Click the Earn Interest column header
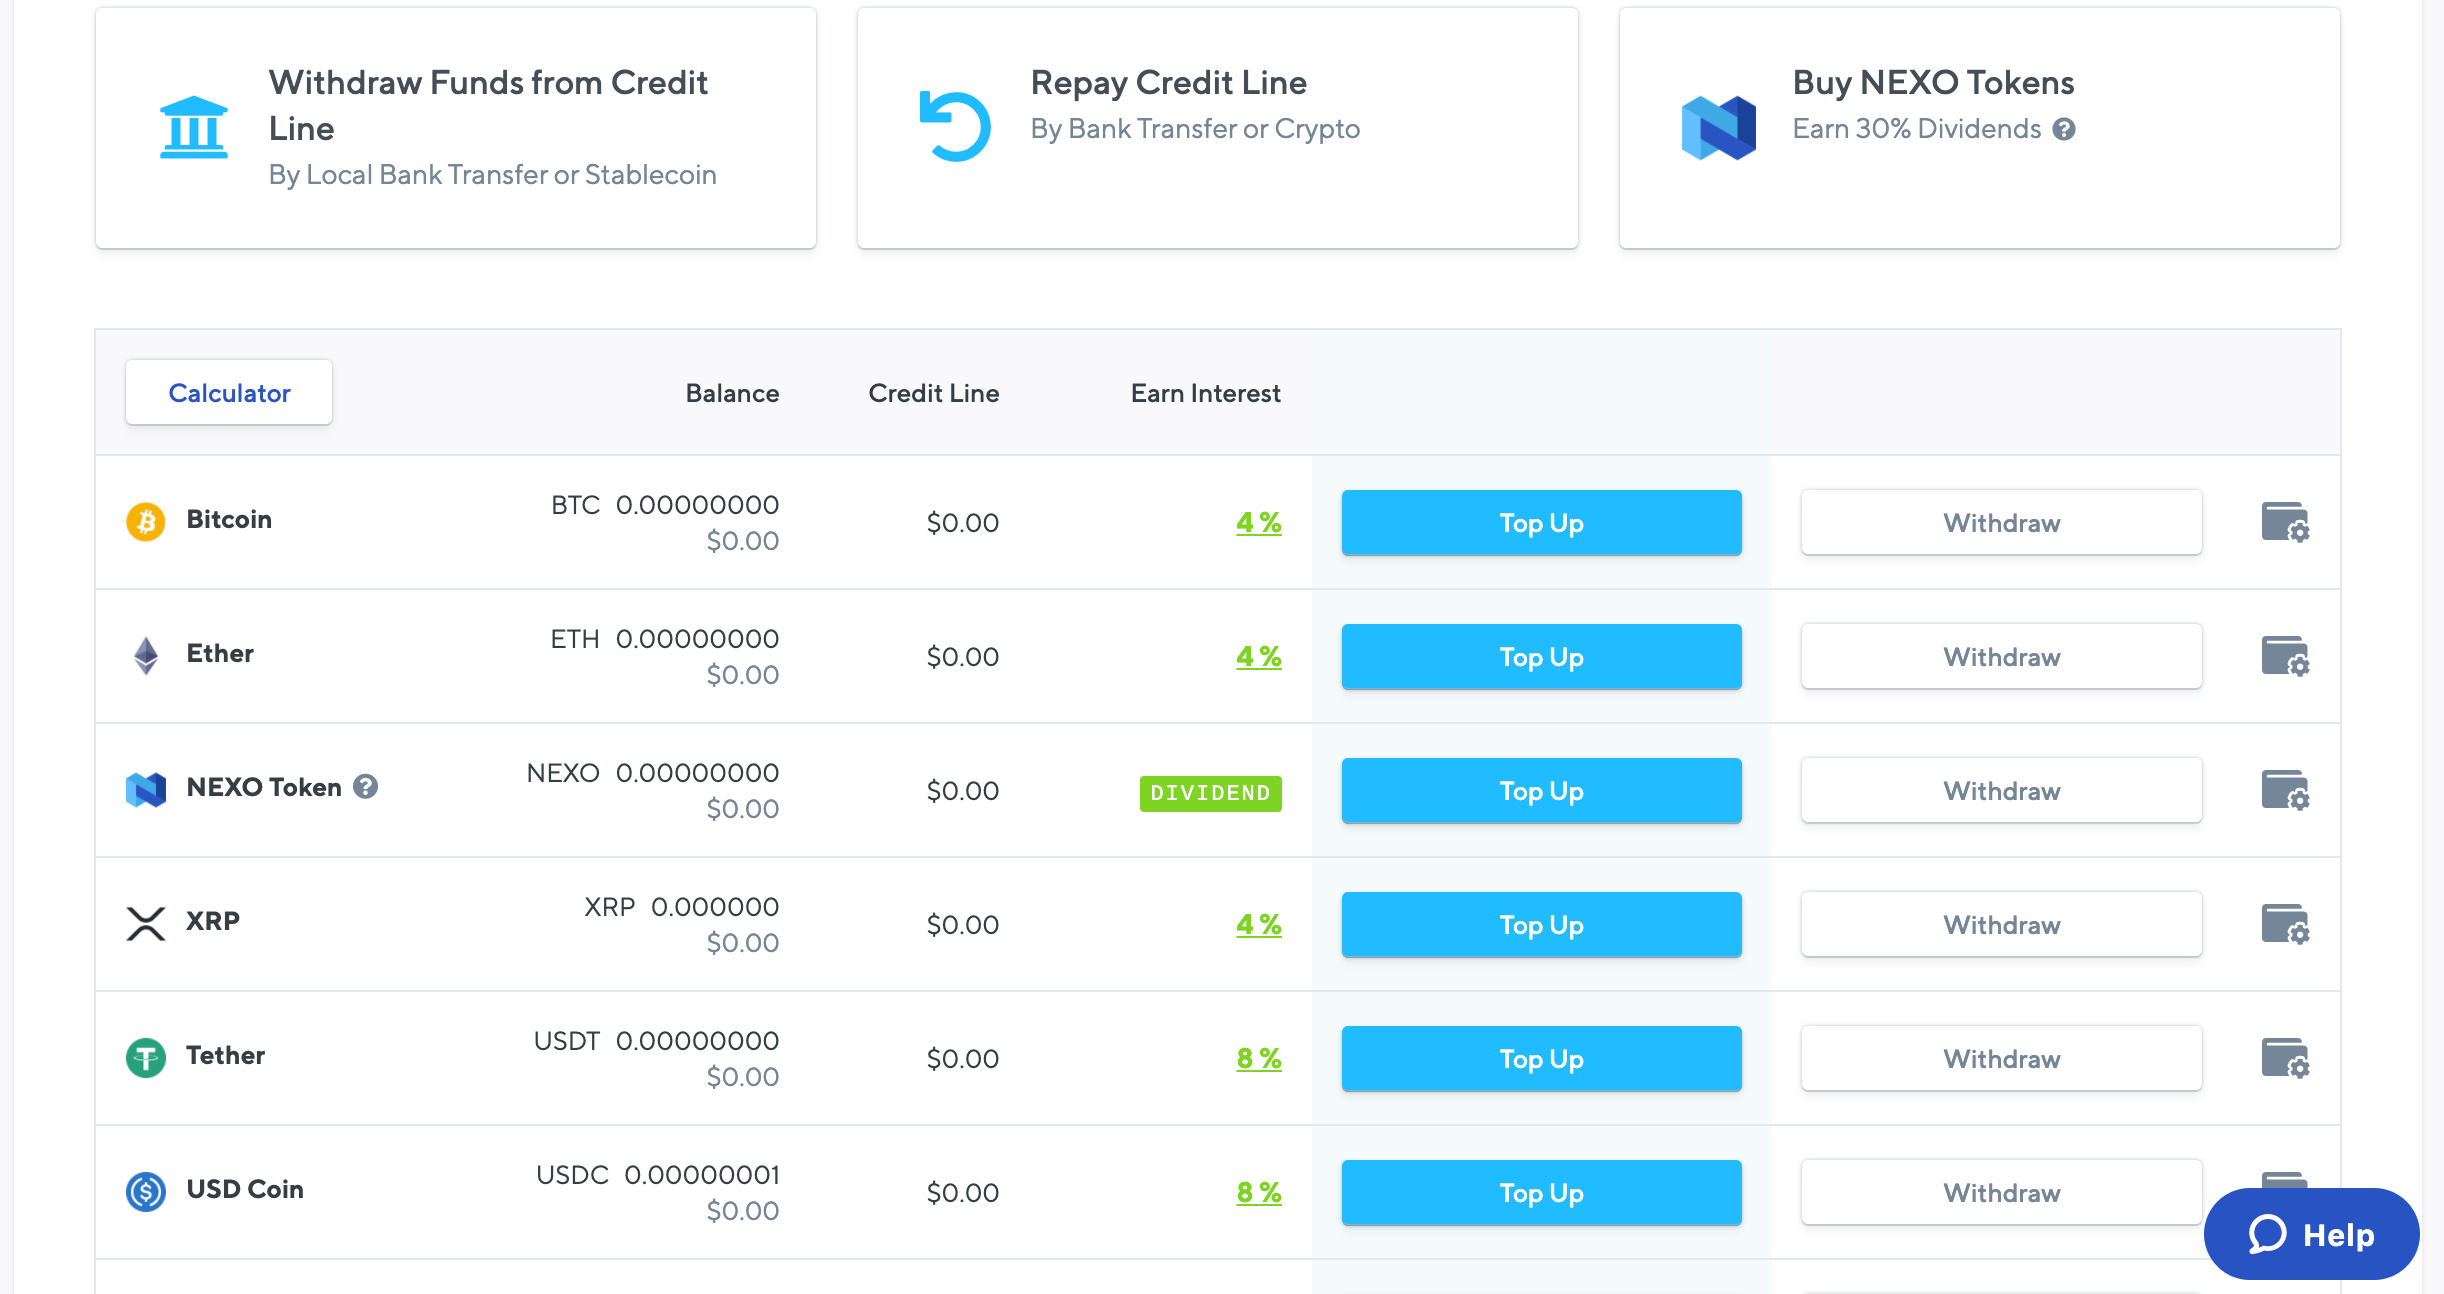This screenshot has width=2444, height=1294. tap(1205, 393)
